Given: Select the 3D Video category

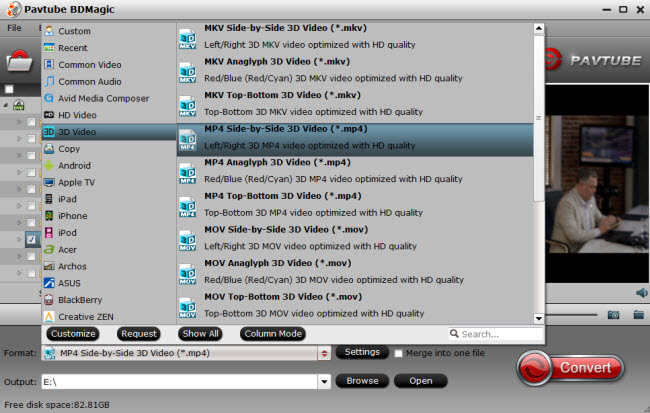Looking at the screenshot, I should point(109,132).
